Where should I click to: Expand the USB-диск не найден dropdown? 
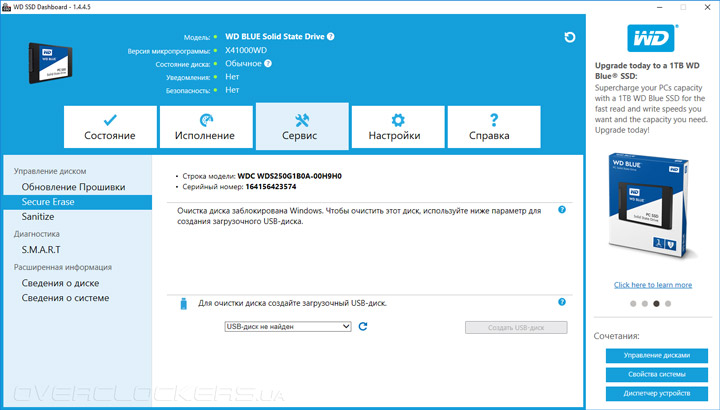[x=288, y=326]
